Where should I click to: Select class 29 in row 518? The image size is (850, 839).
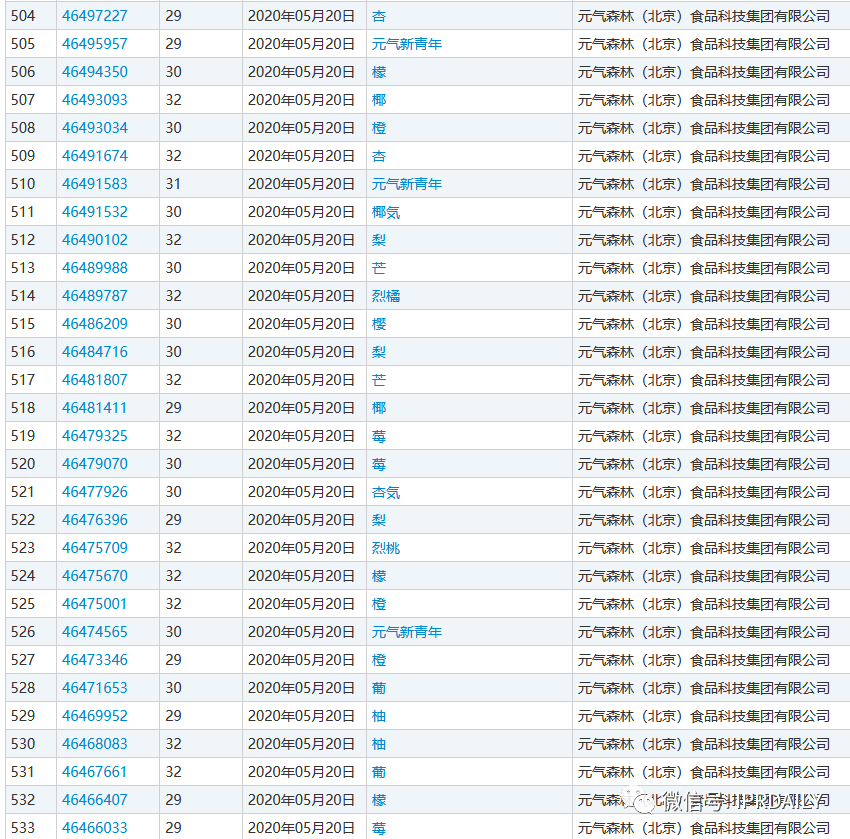pyautogui.click(x=173, y=408)
